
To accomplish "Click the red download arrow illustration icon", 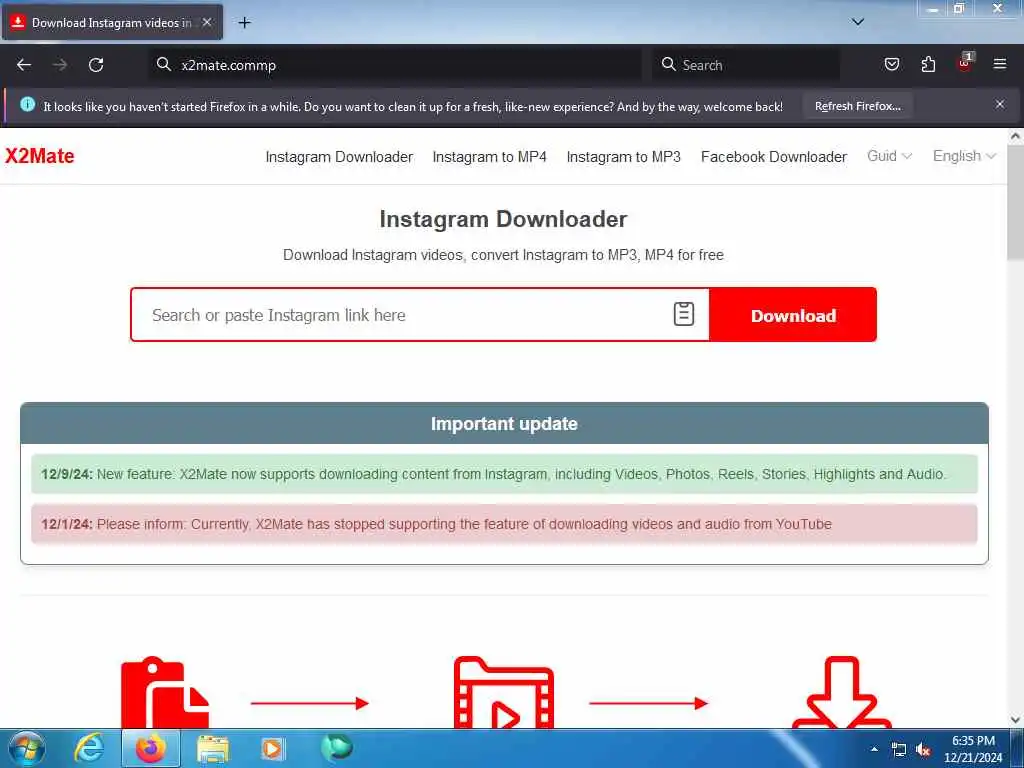I will [x=842, y=692].
